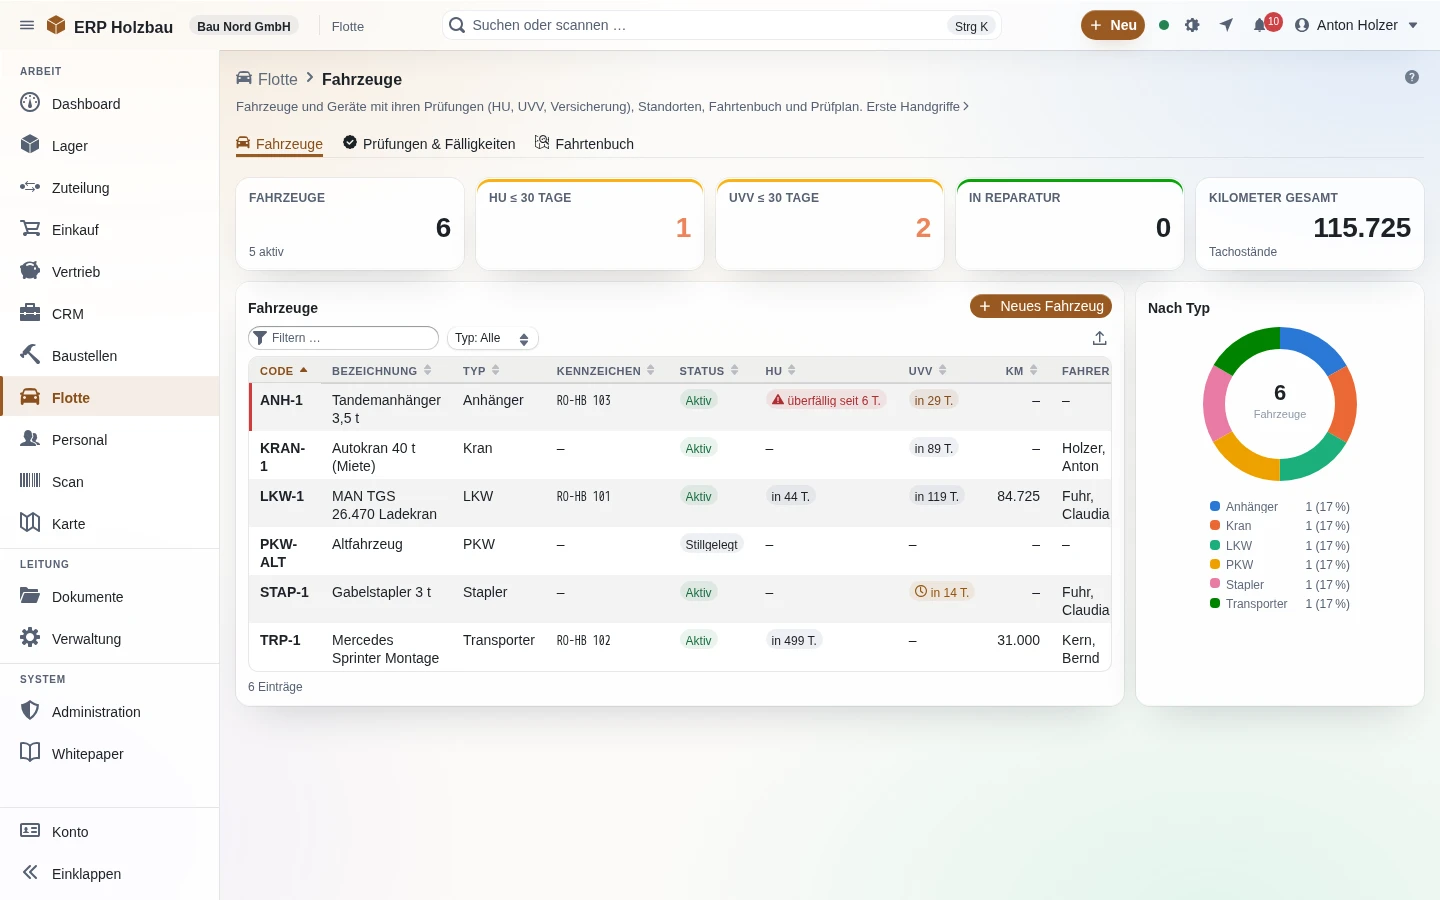The width and height of the screenshot is (1440, 900).
Task: Select the Fahrzeuge tab
Action: 279,144
